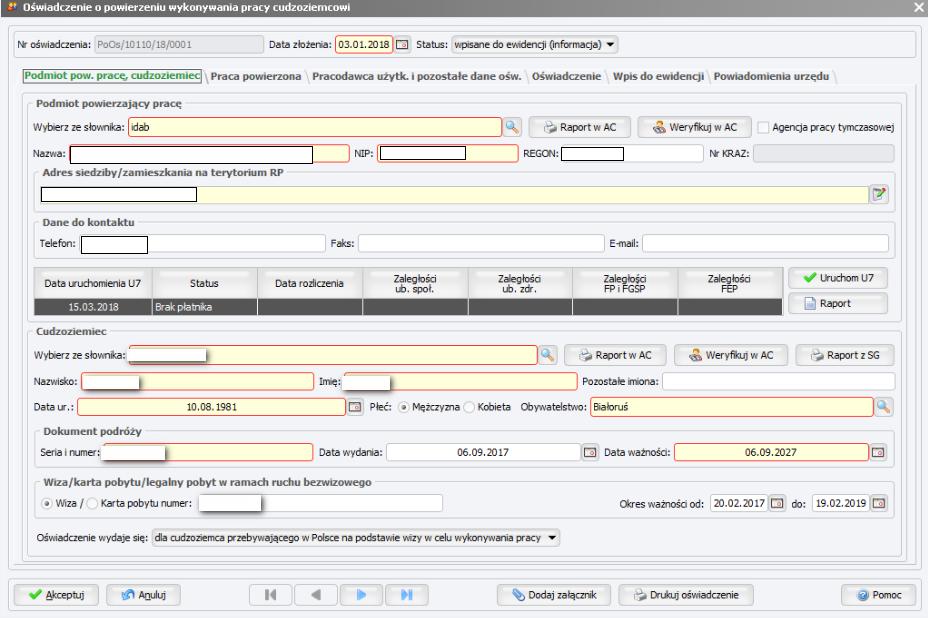Search the Podmiot dictionary with magnifier icon

pos(512,127)
